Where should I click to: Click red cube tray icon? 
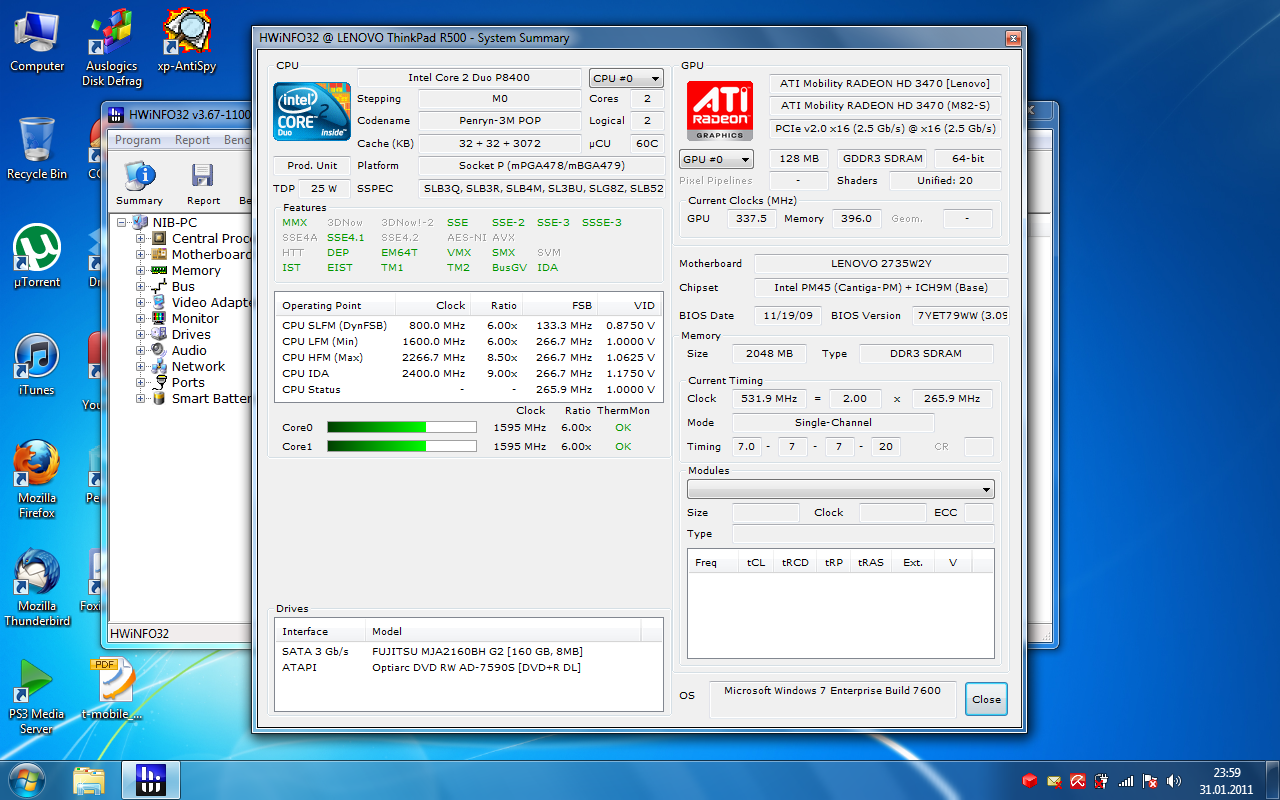click(x=1030, y=780)
